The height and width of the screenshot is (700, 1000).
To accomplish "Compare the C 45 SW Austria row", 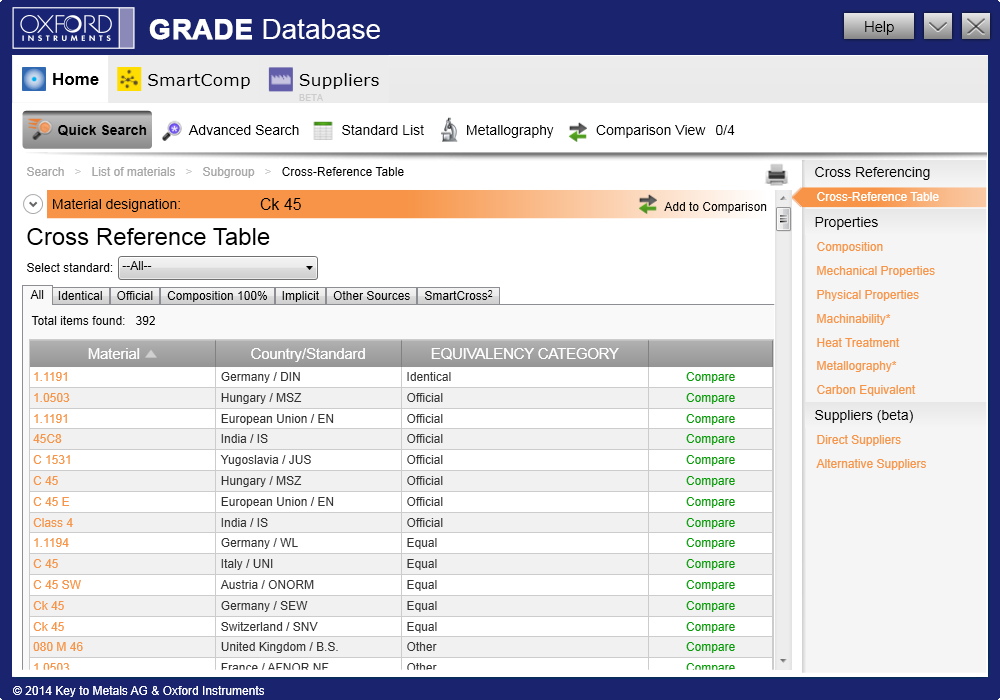I will pyautogui.click(x=710, y=585).
